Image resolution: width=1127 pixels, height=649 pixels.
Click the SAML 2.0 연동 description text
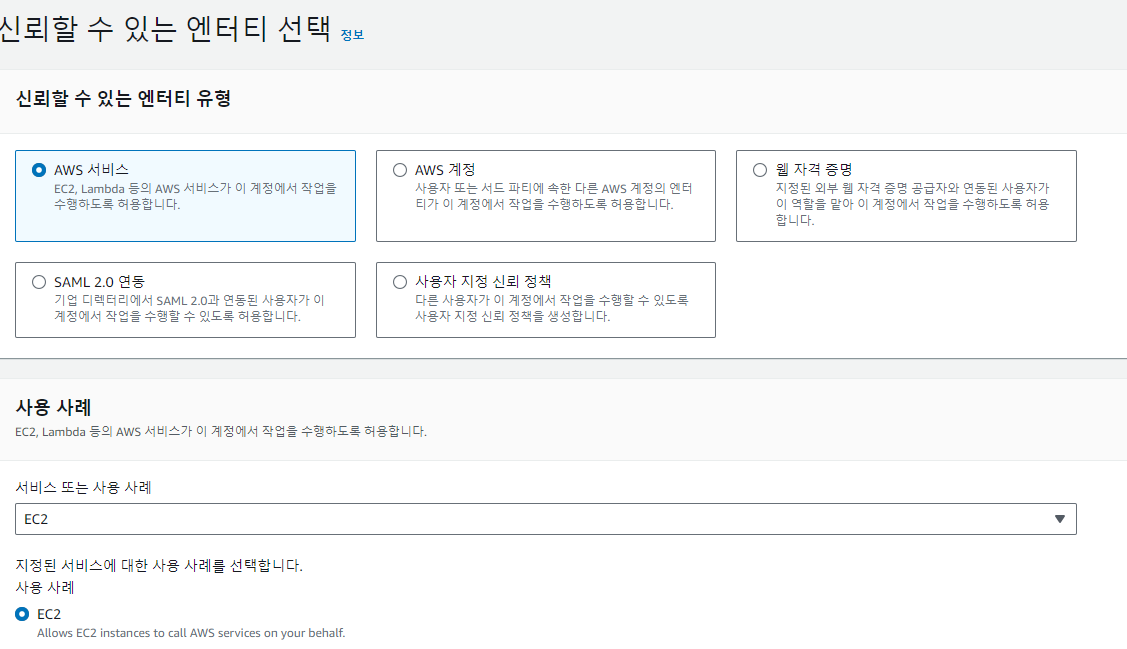click(x=189, y=308)
